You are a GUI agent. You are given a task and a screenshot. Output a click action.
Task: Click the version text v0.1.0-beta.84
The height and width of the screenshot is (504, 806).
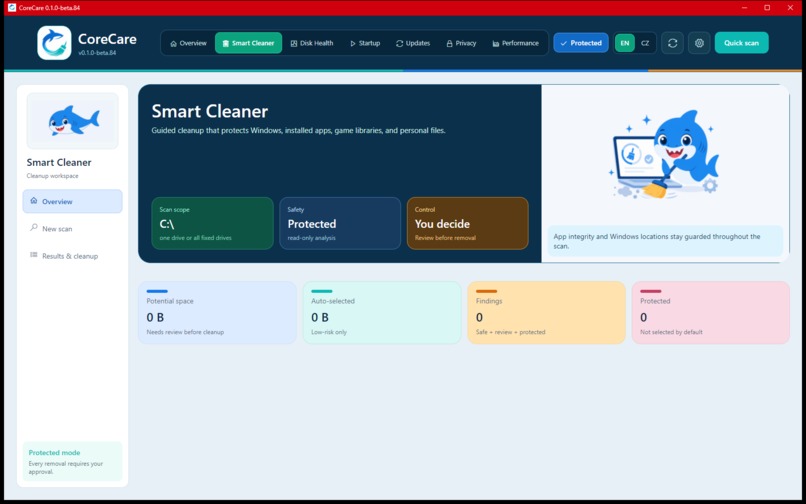click(x=97, y=53)
